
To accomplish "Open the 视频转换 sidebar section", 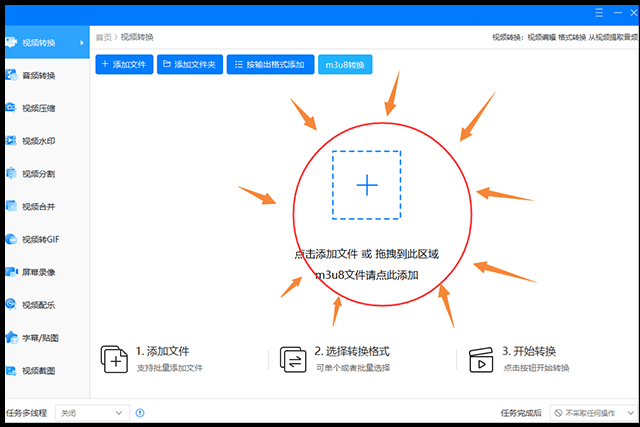I will coord(47,42).
